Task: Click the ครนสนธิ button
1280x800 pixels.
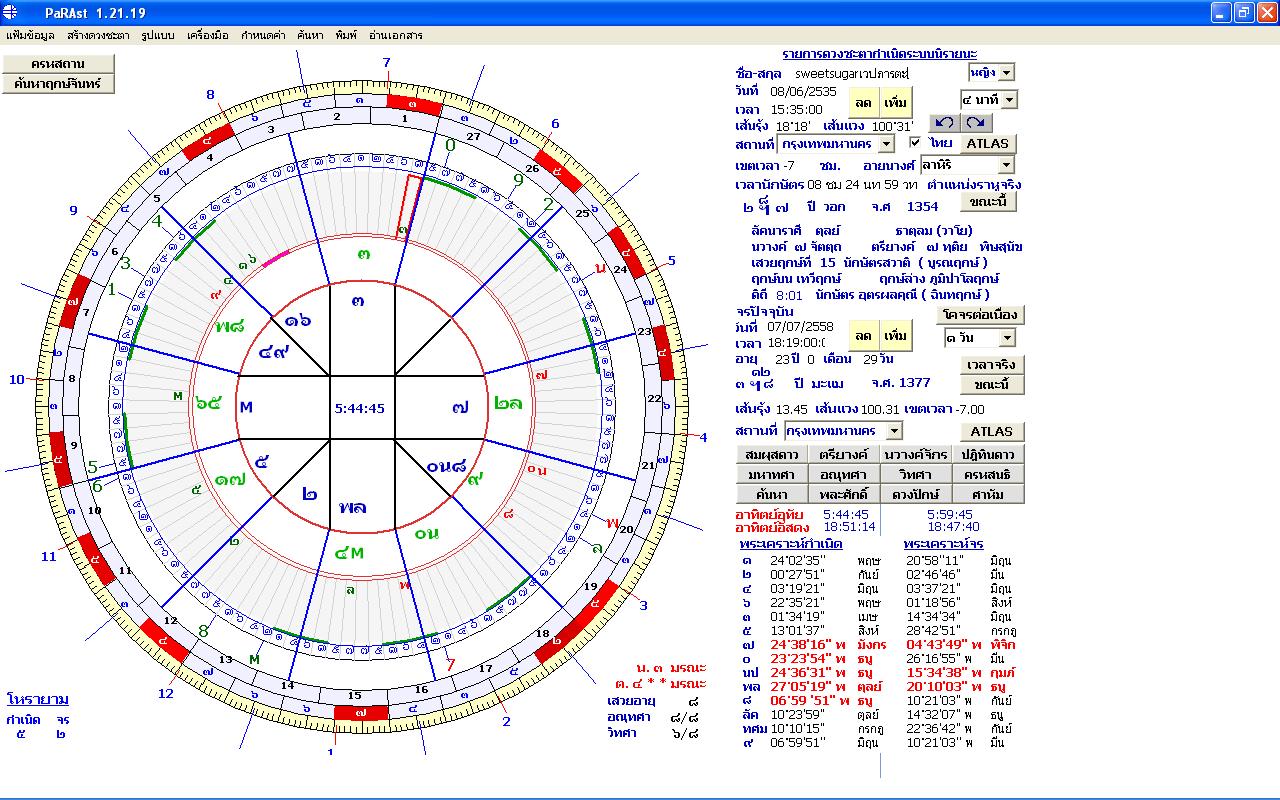Action: click(988, 474)
